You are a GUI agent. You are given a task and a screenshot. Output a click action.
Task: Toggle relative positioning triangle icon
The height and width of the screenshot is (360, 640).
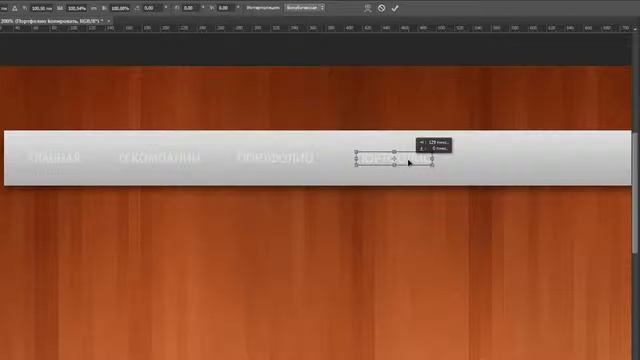[15, 8]
